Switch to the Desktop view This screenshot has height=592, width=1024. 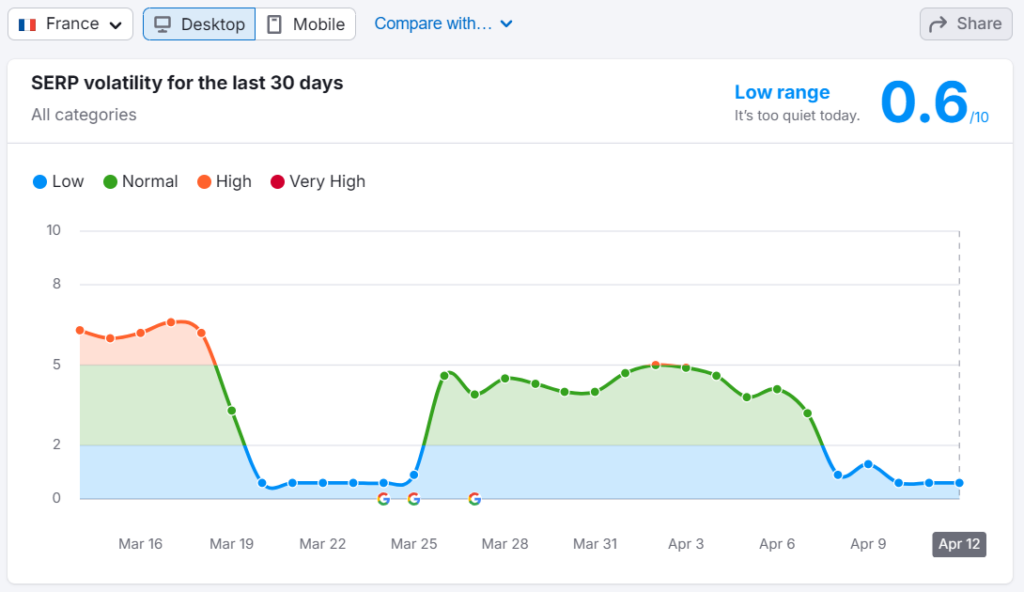[x=199, y=24]
